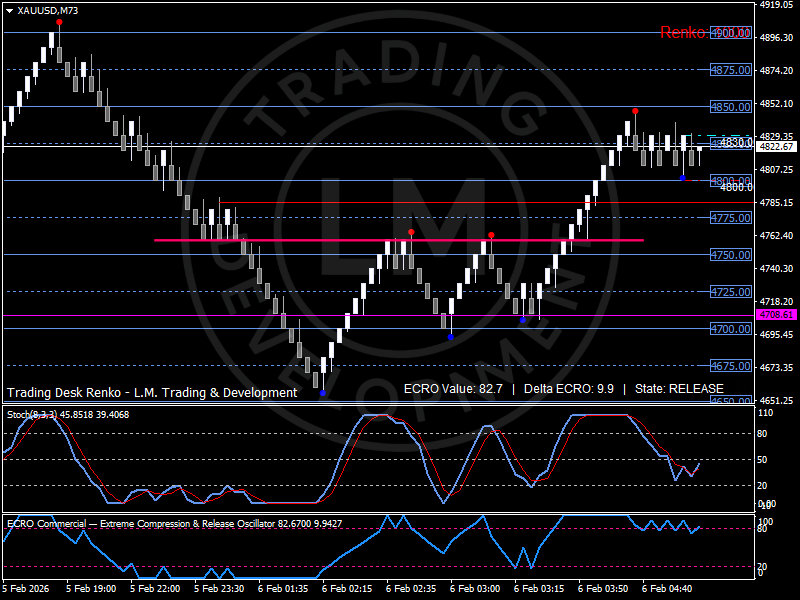
Task: Click the red dot near 4850 high
Action: pos(635,111)
